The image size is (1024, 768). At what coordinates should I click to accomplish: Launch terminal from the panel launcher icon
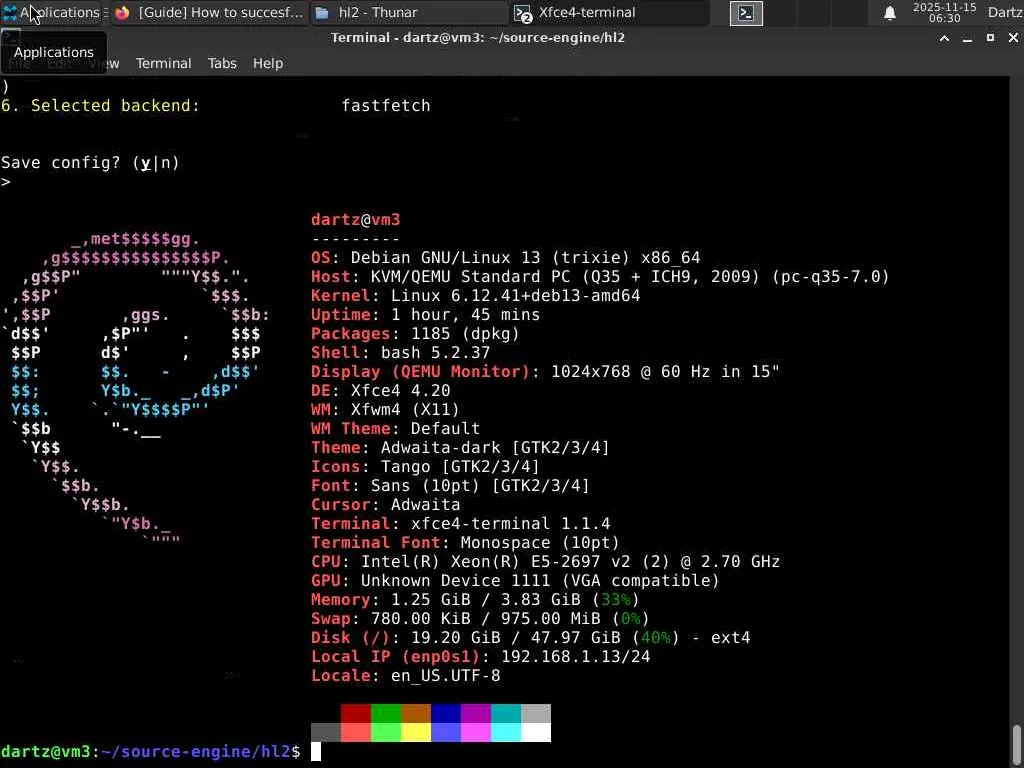coord(746,13)
